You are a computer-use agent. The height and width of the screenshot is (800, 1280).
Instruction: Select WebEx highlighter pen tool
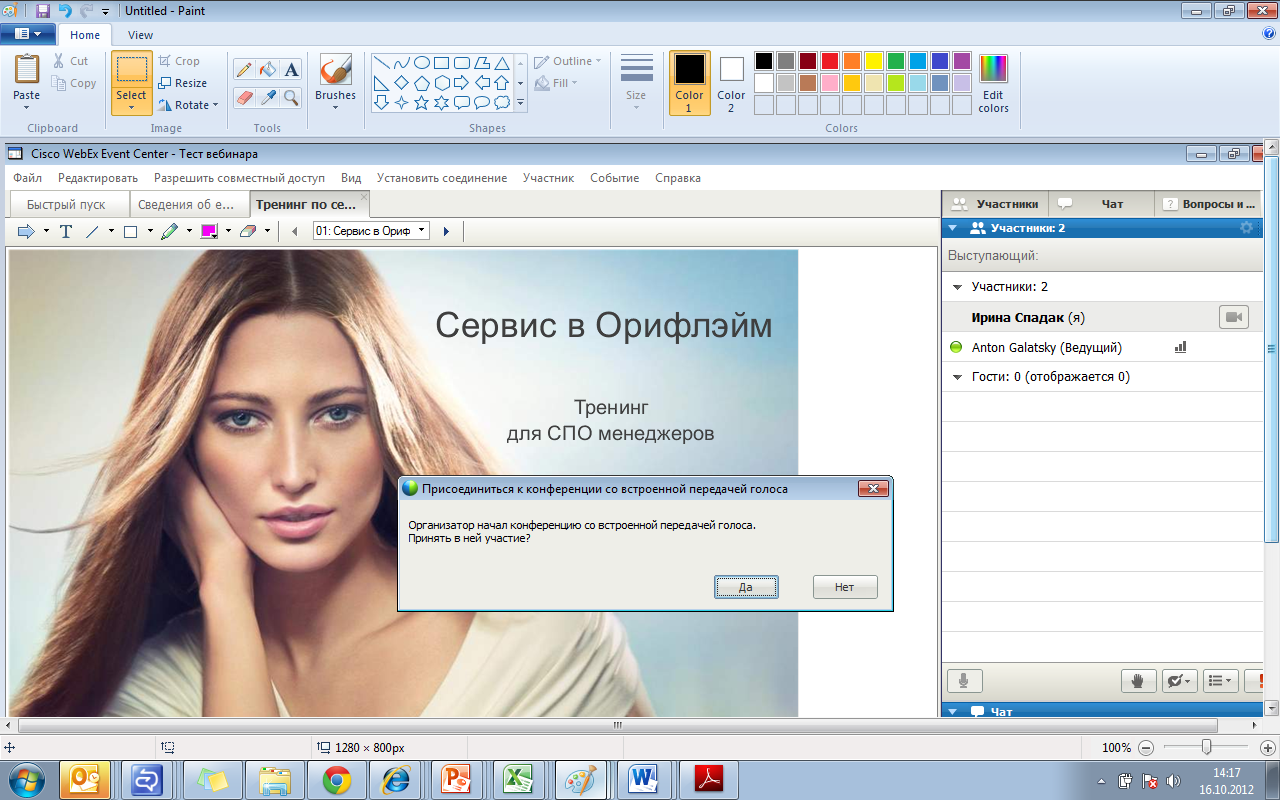(169, 231)
